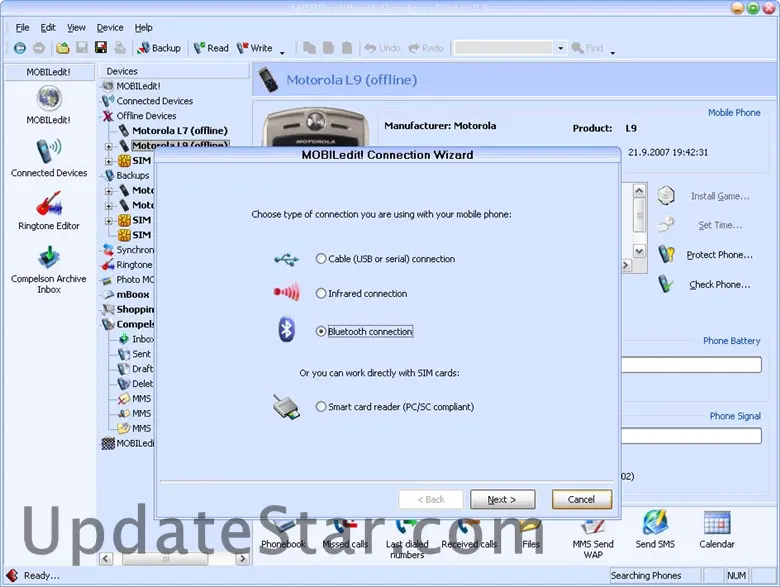Click the Calendar icon
This screenshot has width=780, height=587.
[x=716, y=525]
